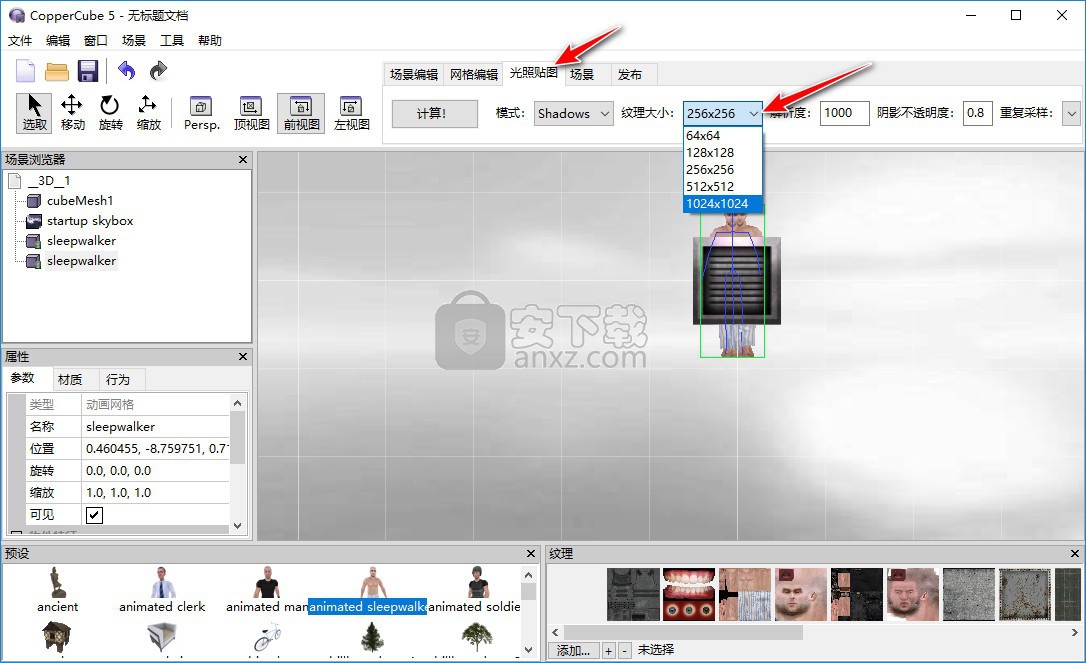Click the 添加... texture button
The image size is (1086, 663).
pos(573,651)
